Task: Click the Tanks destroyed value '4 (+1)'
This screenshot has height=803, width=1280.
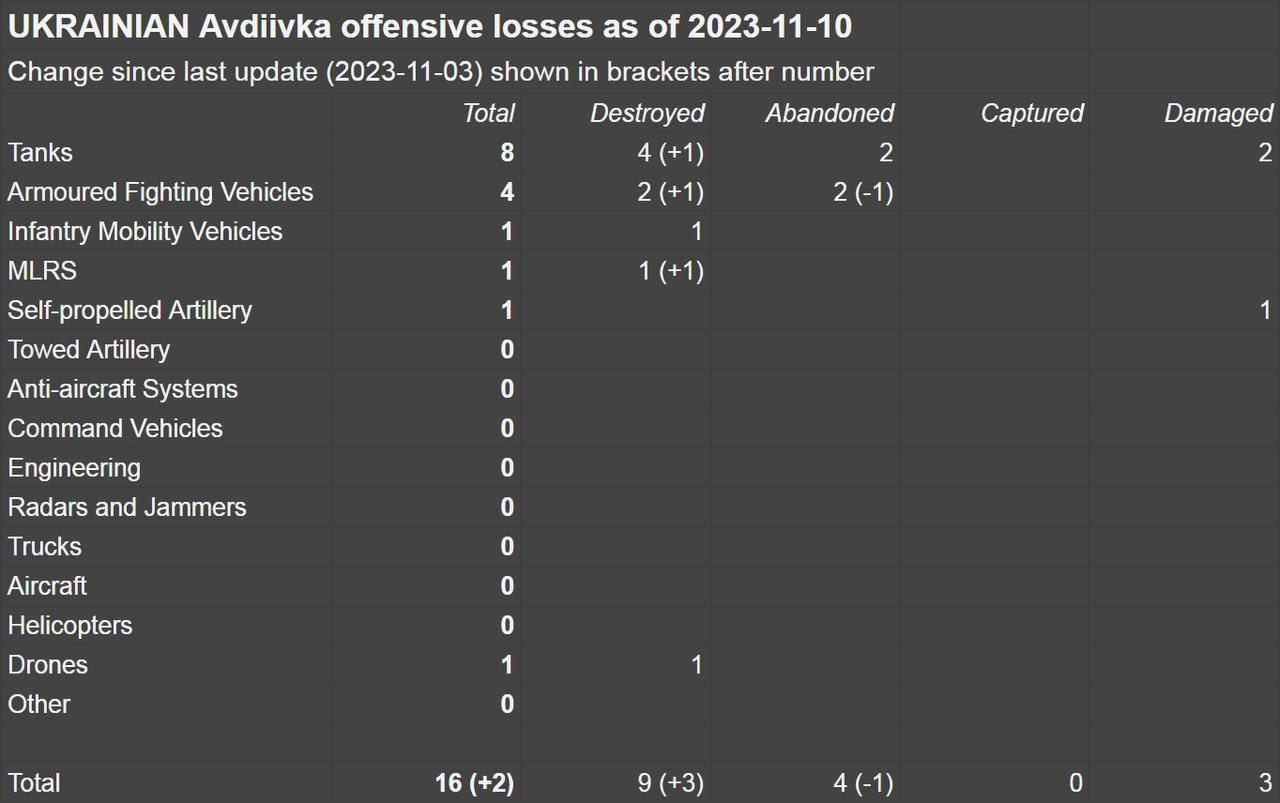Action: click(x=670, y=152)
